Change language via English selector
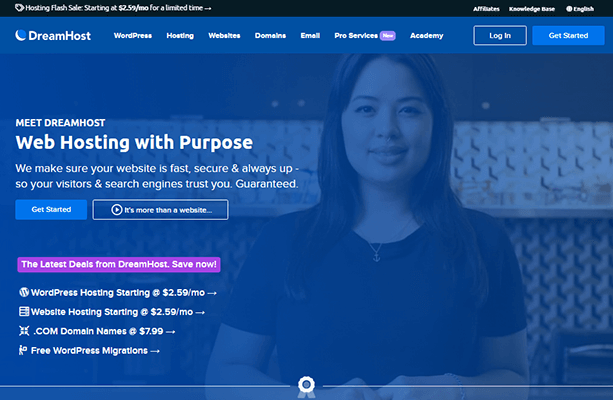This screenshot has height=400, width=613. 580,9
